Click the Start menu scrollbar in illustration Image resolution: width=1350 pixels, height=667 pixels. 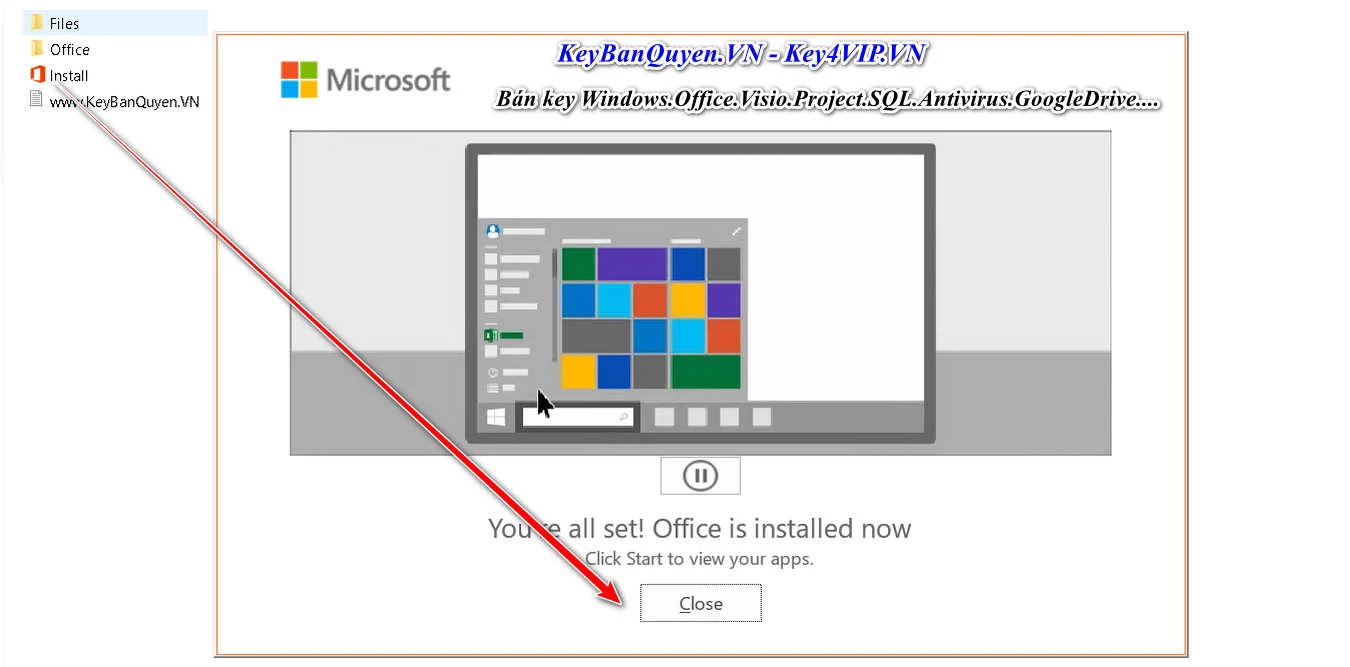(555, 305)
